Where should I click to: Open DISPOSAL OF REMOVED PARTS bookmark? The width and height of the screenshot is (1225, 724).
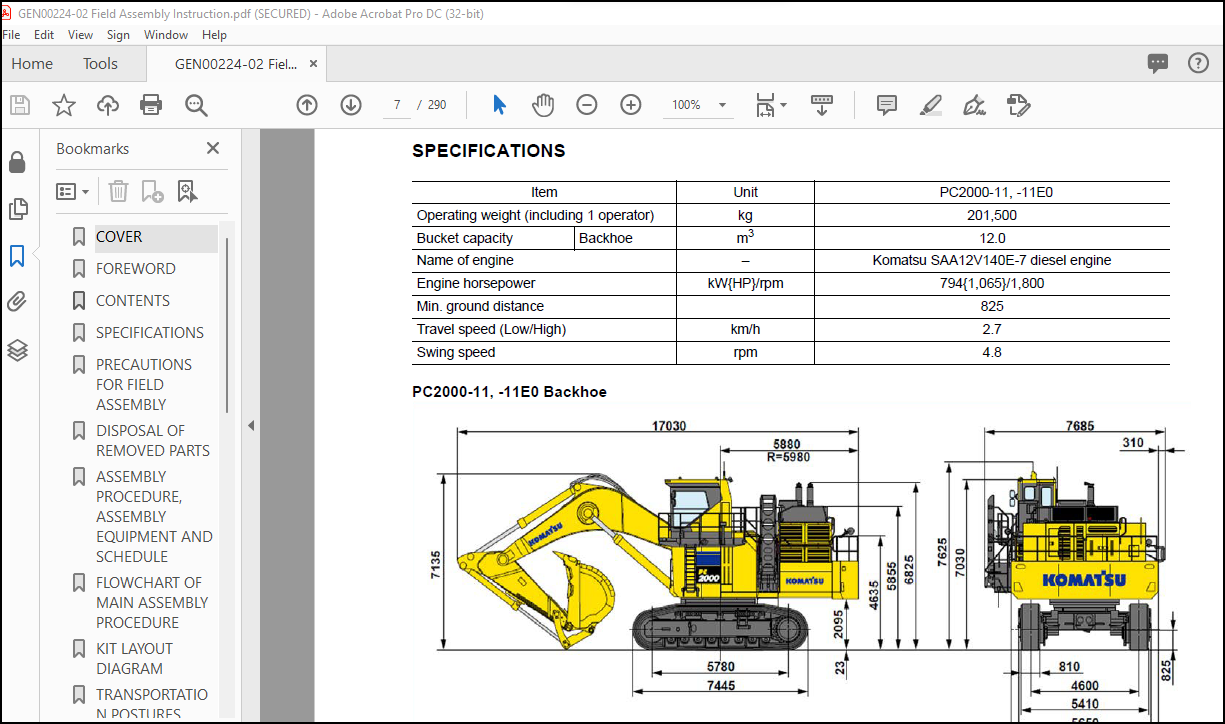coord(153,441)
